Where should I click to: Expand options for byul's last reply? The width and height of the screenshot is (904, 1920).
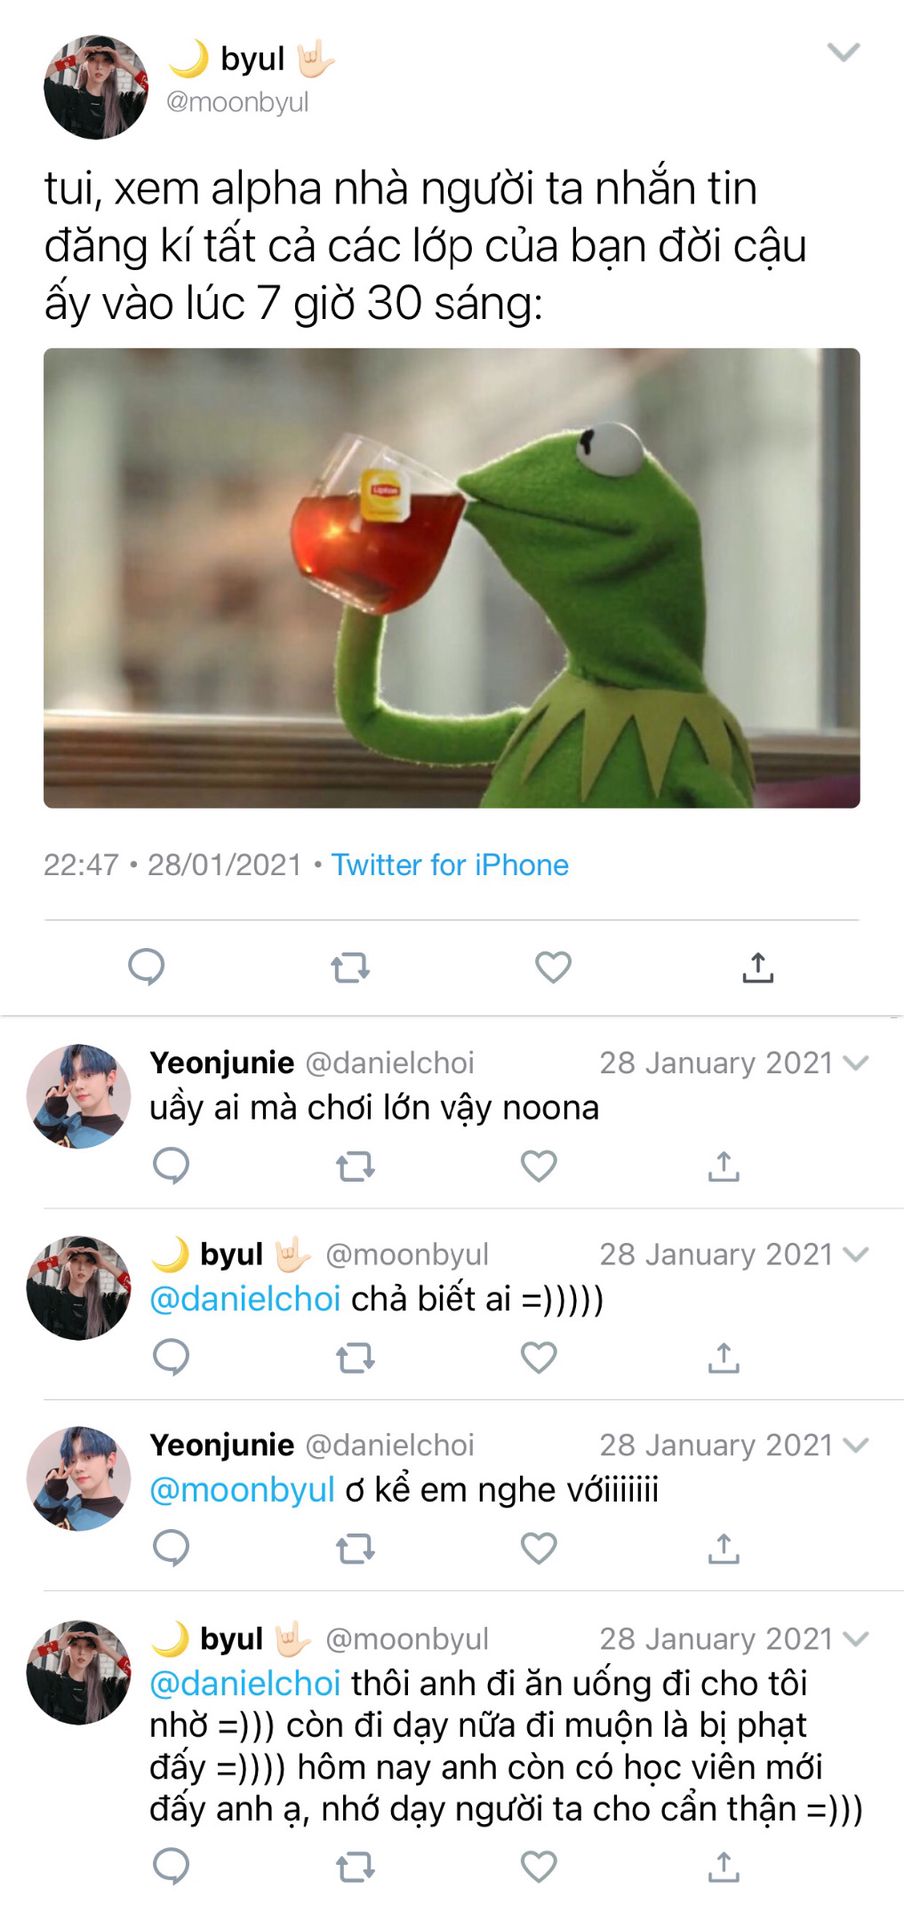click(x=856, y=1639)
